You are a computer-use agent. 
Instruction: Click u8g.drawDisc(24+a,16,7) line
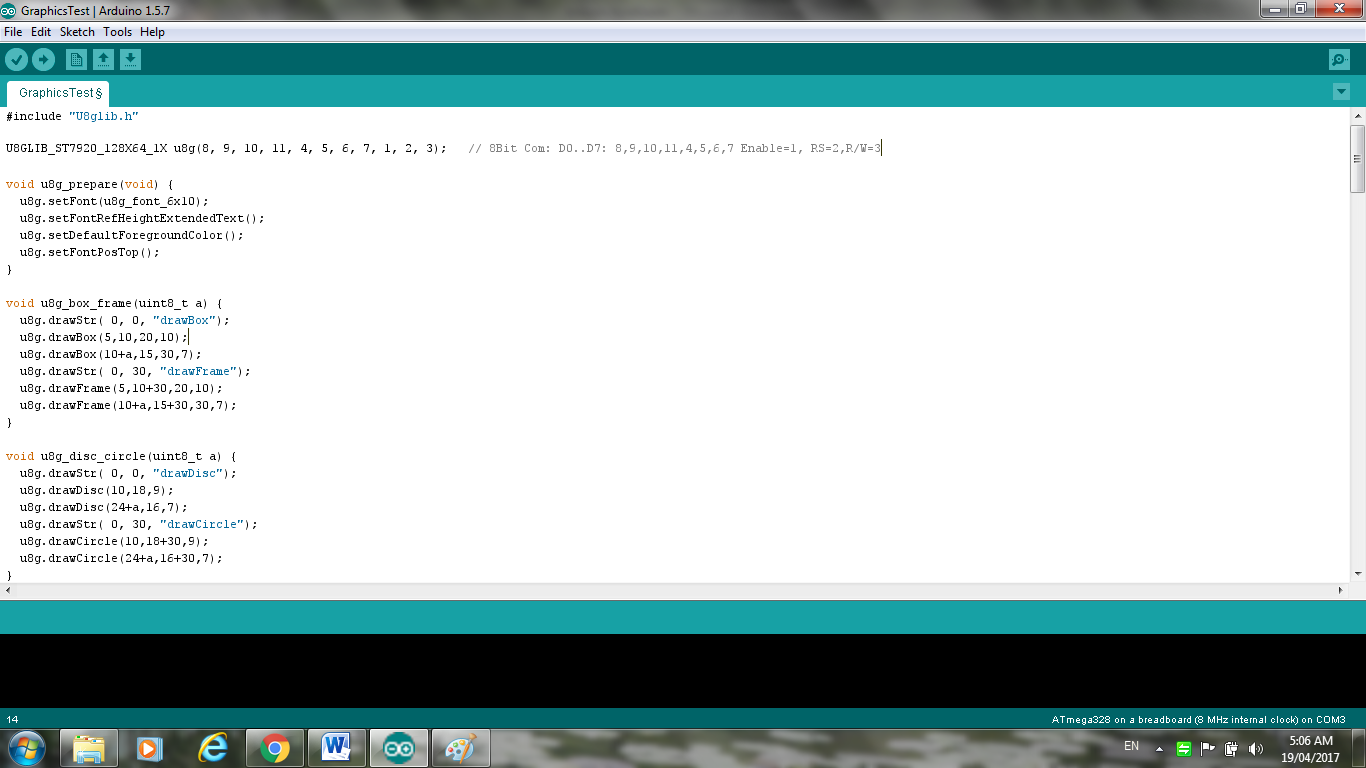103,507
